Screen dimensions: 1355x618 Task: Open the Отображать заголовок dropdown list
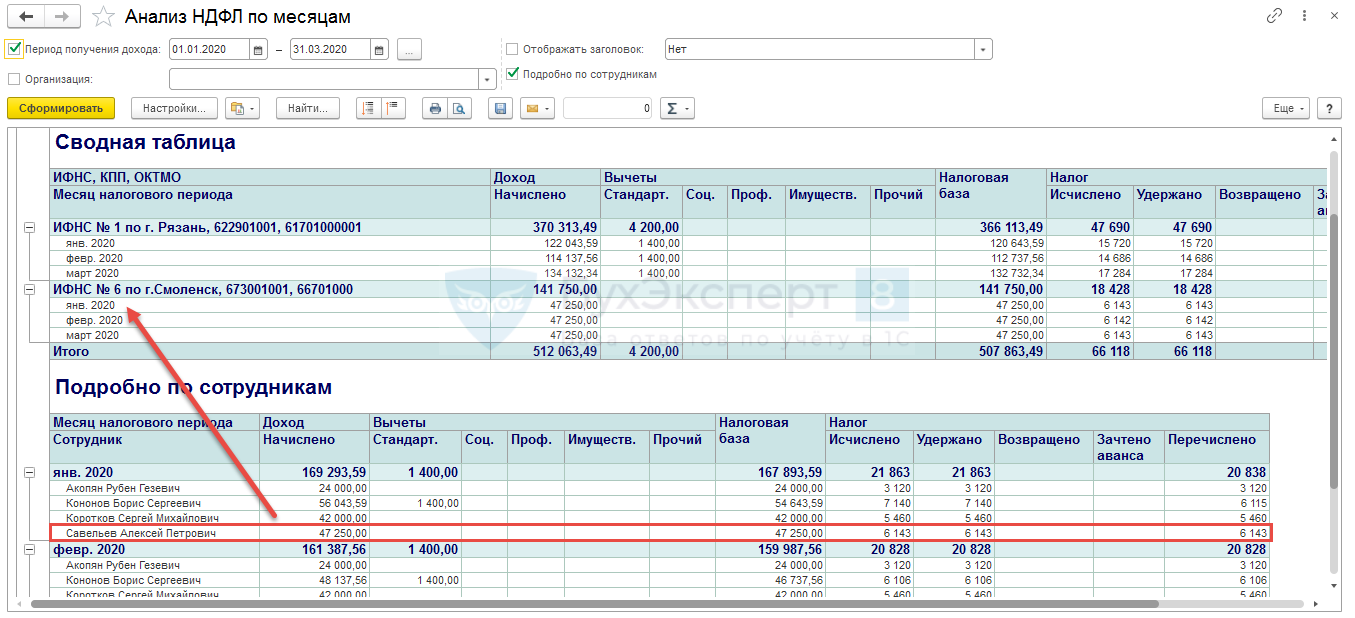pyautogui.click(x=983, y=49)
